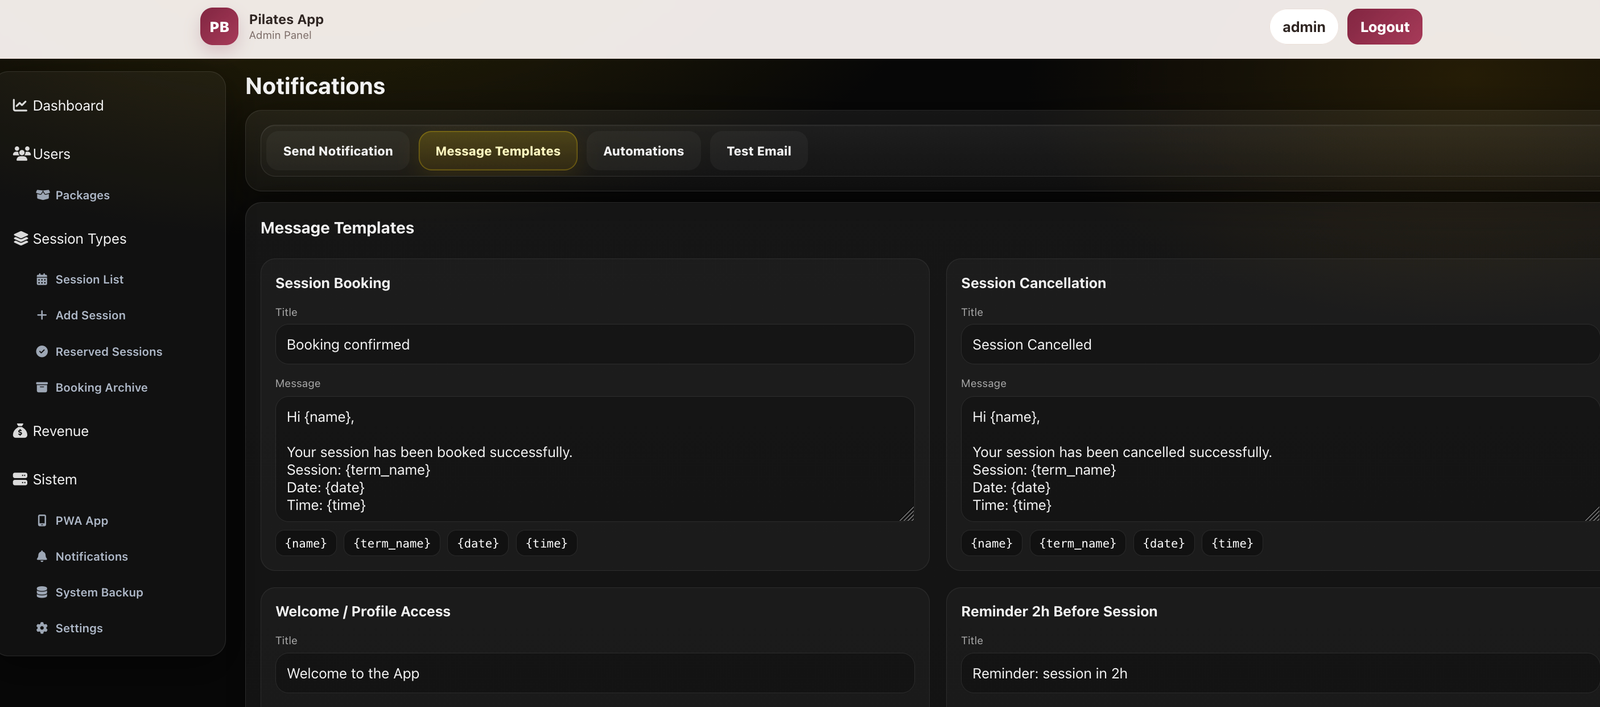1600x707 pixels.
Task: Switch to Automations tab
Action: pyautogui.click(x=644, y=151)
